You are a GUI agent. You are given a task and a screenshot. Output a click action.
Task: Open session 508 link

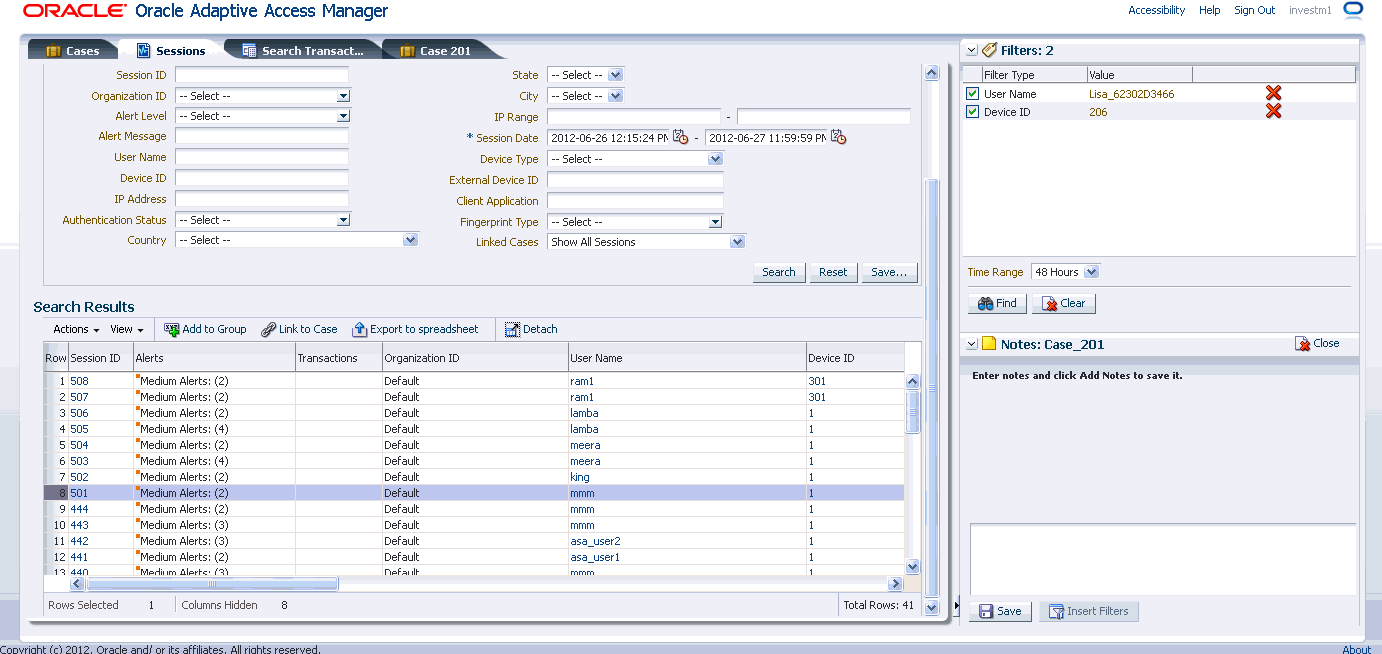[79, 381]
